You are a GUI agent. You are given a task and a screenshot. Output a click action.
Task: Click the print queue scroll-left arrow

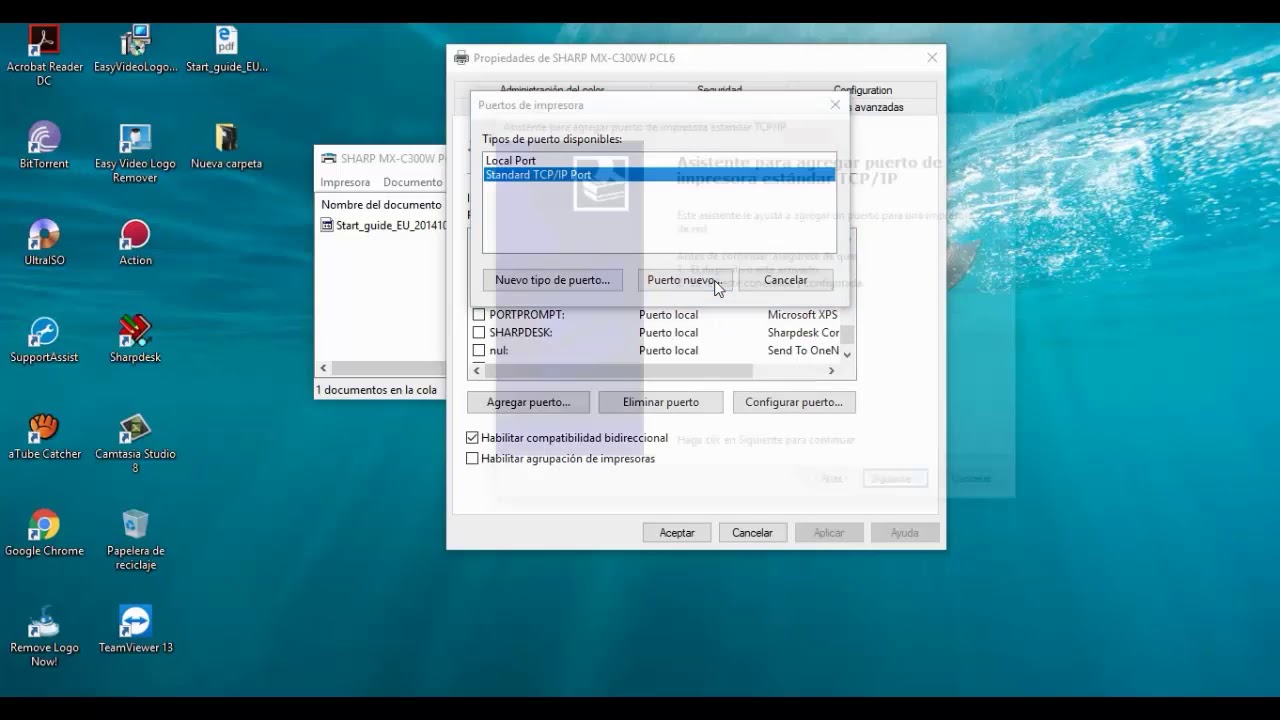click(323, 368)
